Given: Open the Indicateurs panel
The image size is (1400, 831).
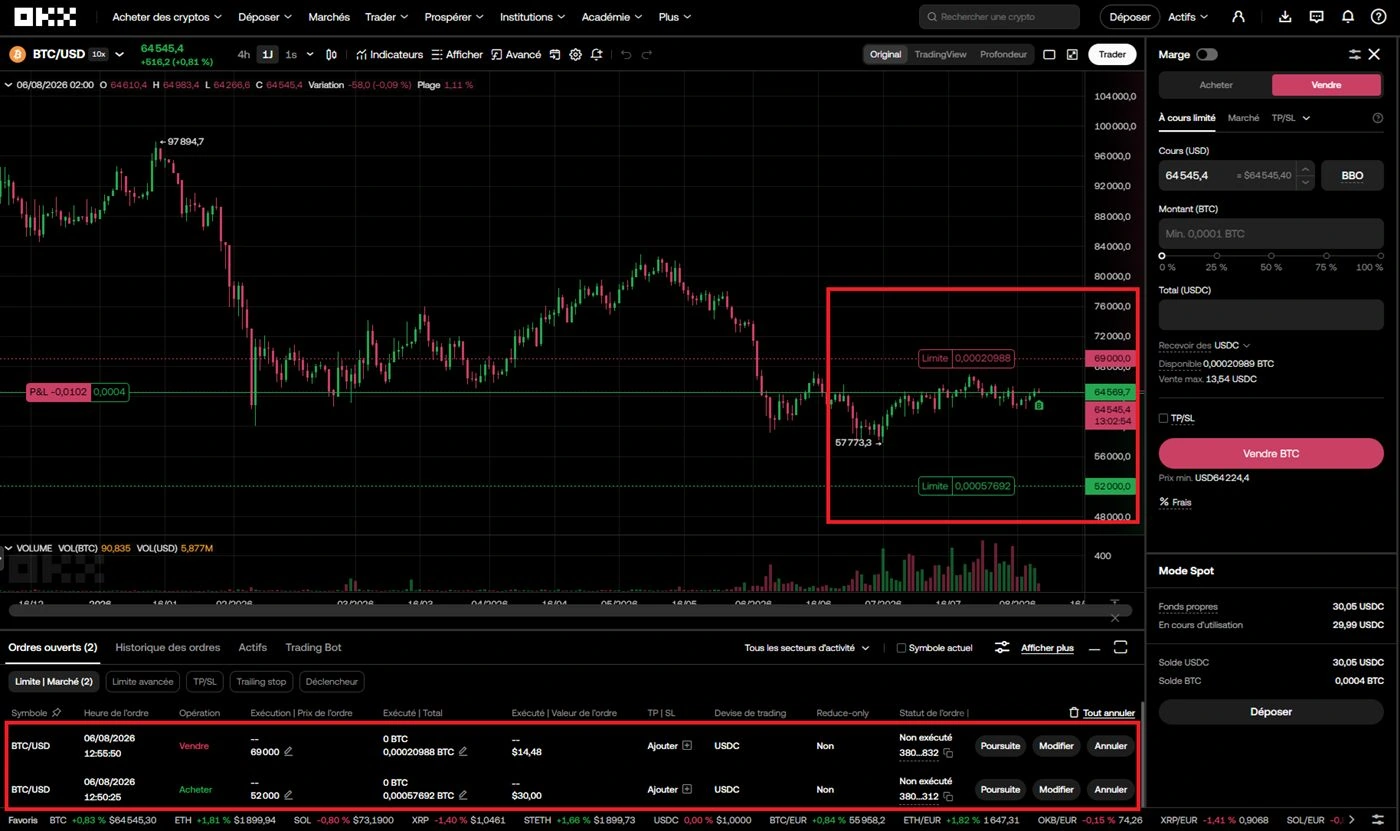Looking at the screenshot, I should (x=389, y=55).
